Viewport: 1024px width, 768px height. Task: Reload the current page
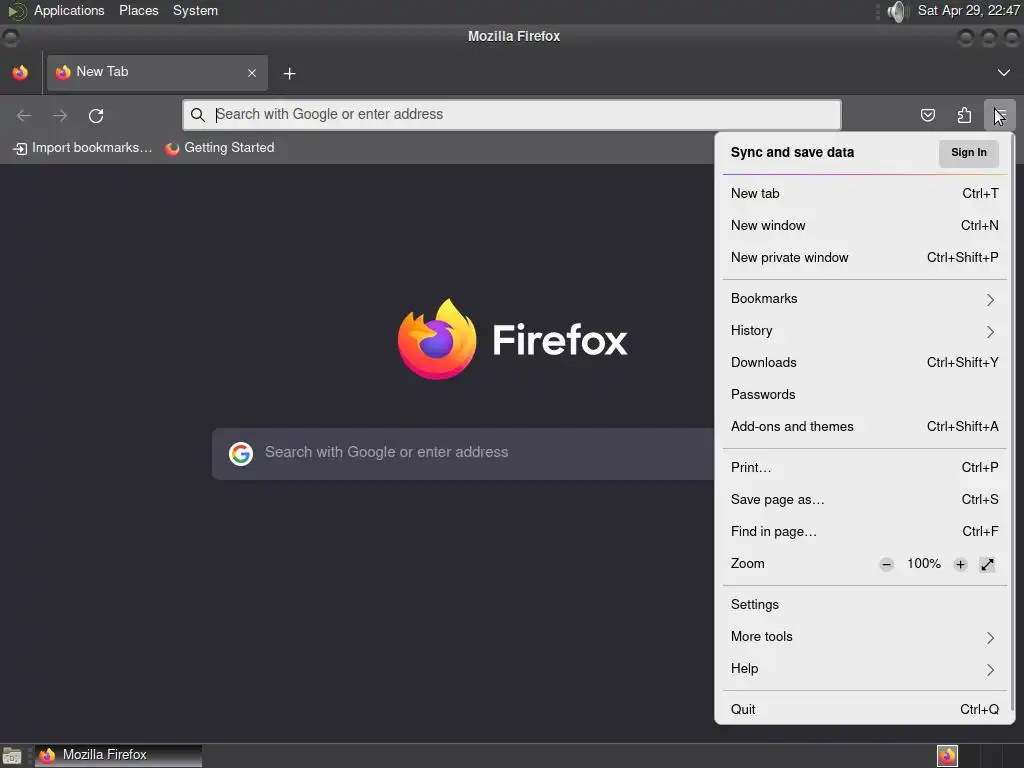click(x=96, y=116)
